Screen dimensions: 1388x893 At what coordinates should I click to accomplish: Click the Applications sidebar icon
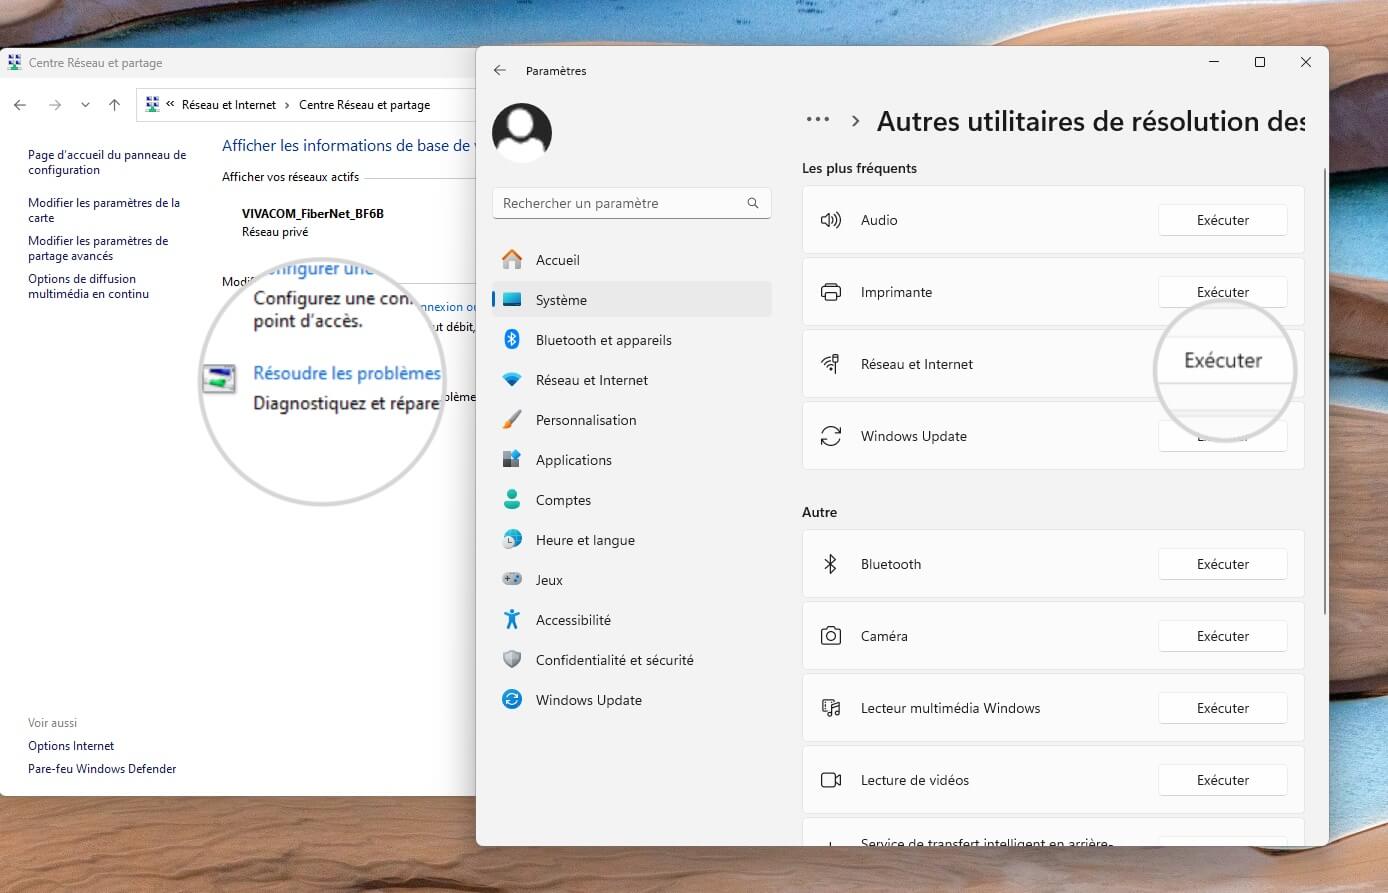click(512, 460)
